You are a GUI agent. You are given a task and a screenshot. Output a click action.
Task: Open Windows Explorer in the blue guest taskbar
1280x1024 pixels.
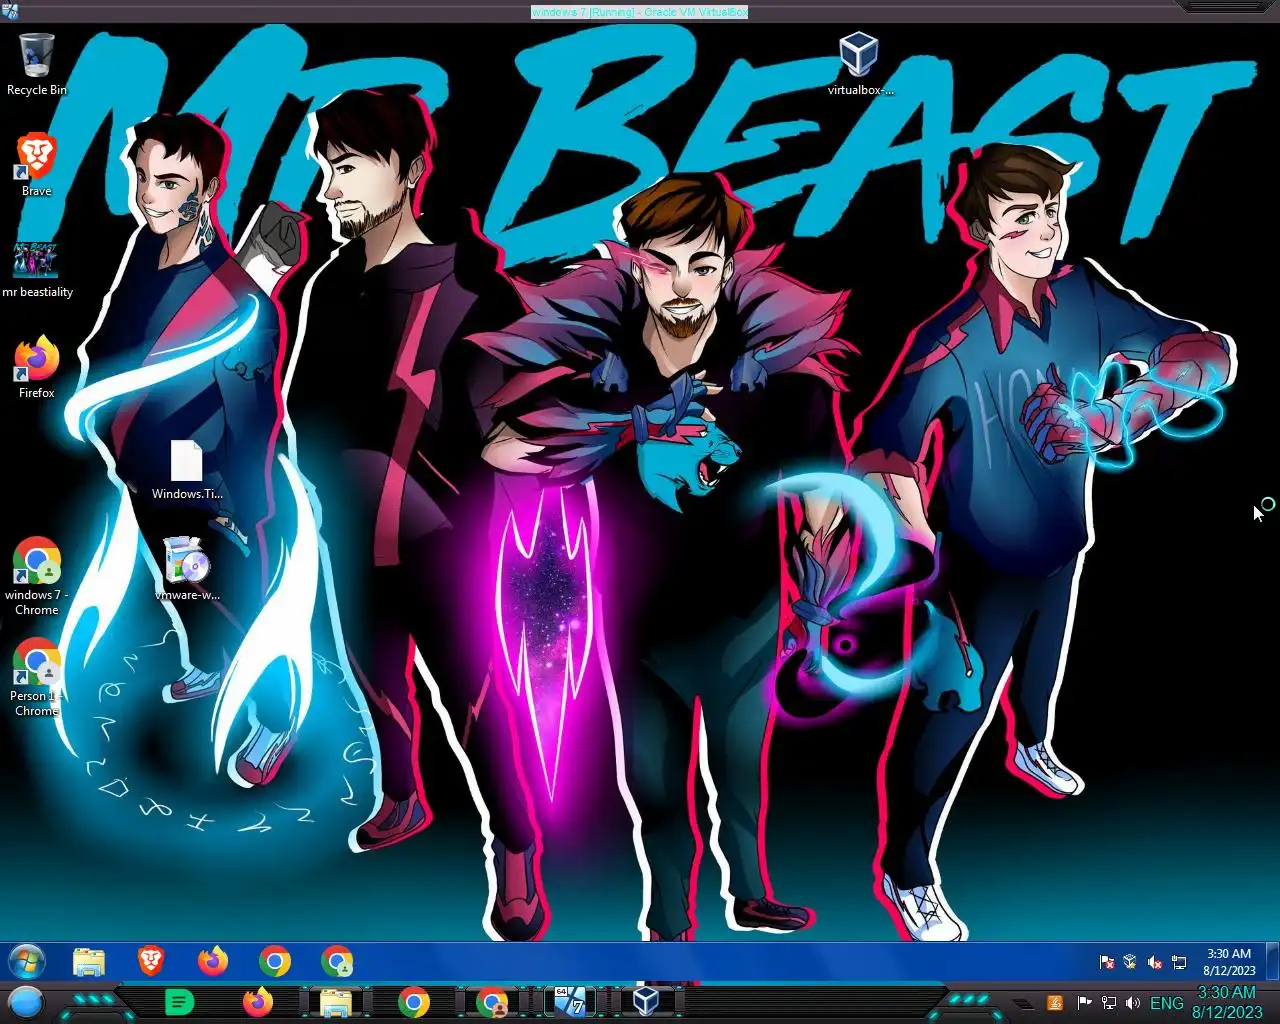point(89,962)
